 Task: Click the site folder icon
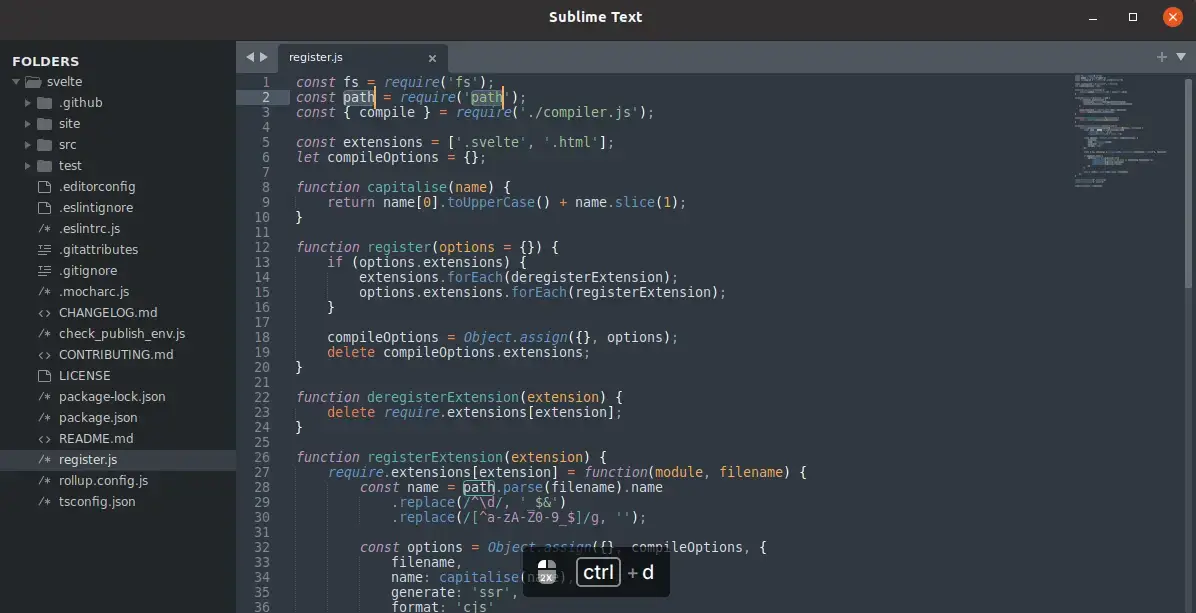tap(44, 124)
